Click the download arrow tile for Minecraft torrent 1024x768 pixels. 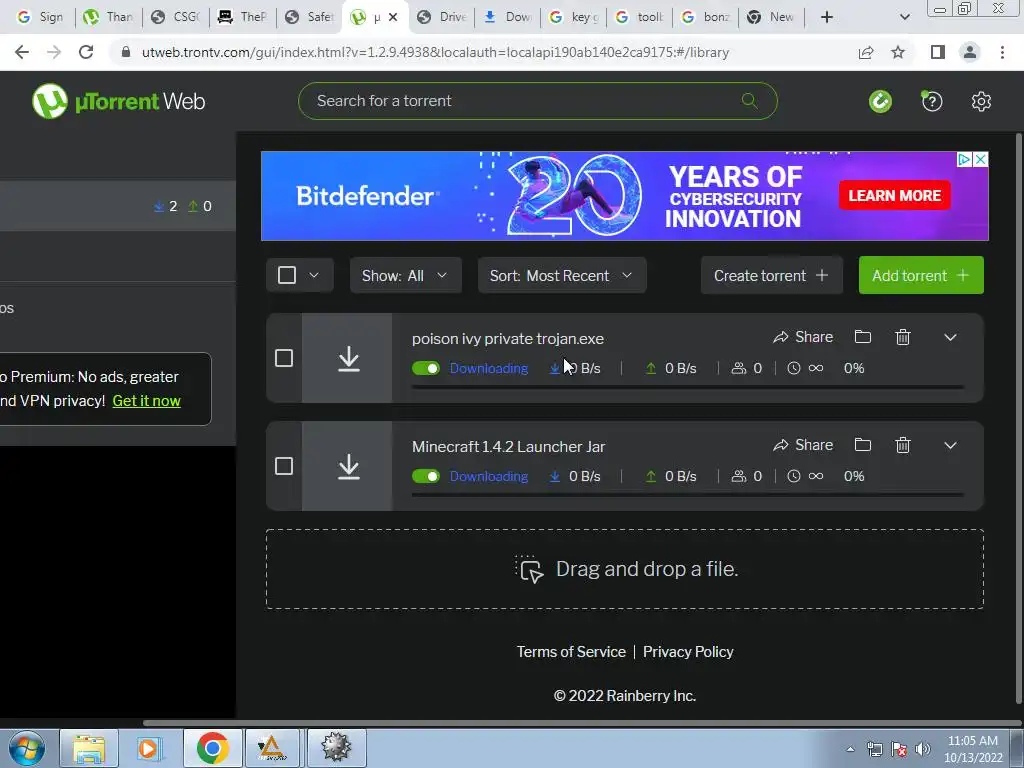coord(347,466)
